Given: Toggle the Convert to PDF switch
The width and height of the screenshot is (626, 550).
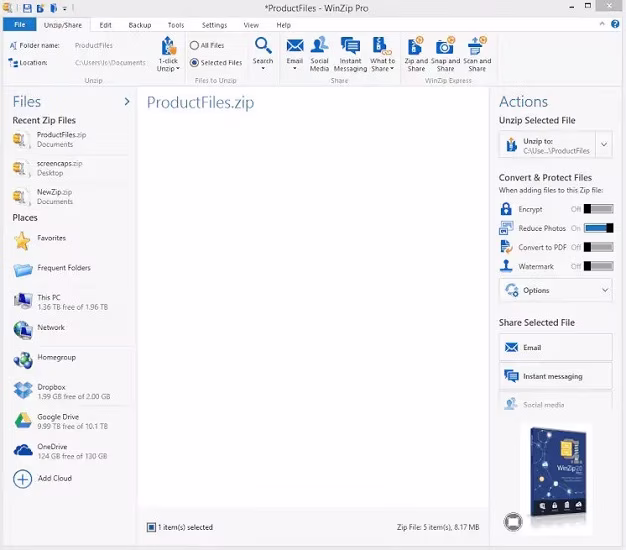Looking at the screenshot, I should coord(598,247).
